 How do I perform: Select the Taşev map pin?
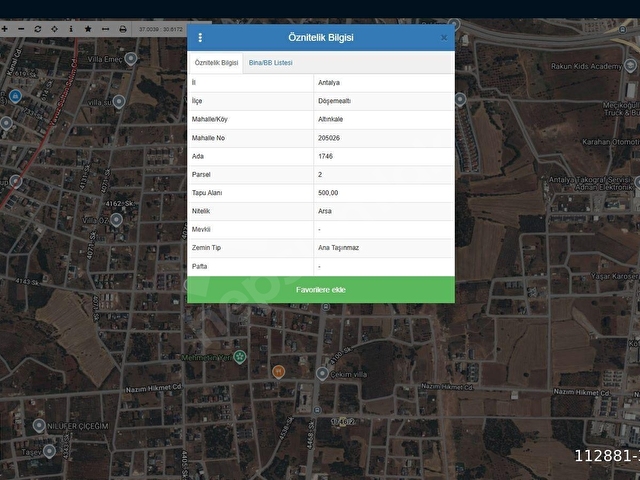point(49,451)
